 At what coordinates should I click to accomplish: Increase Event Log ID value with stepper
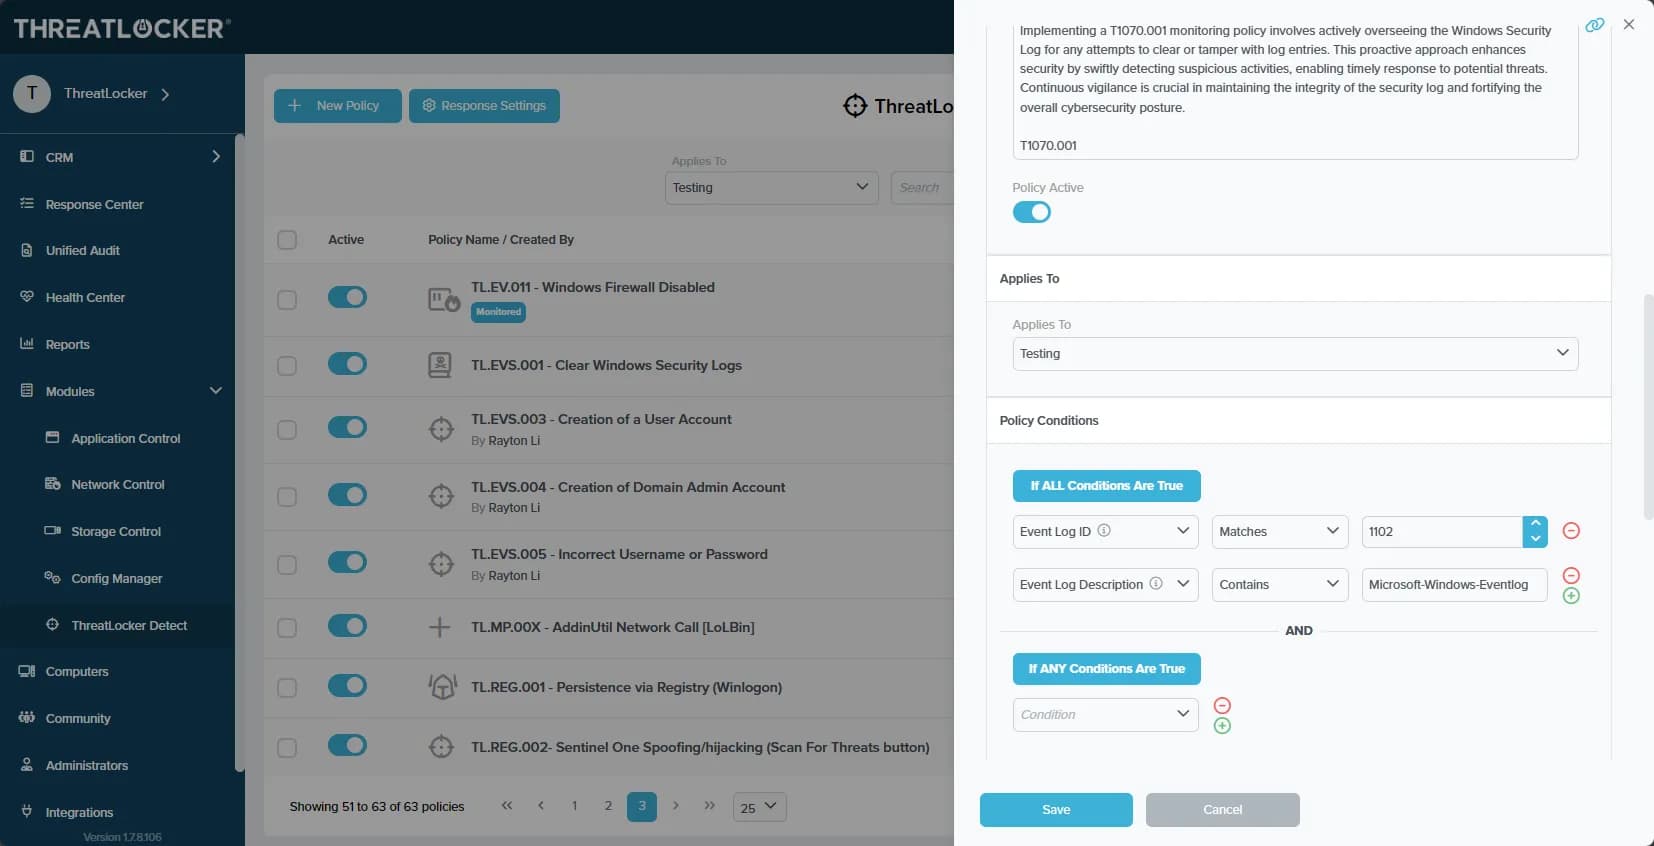click(x=1535, y=524)
